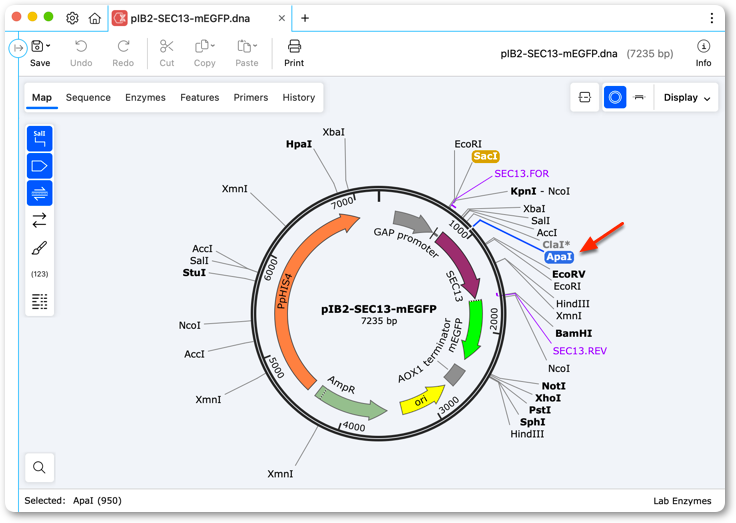Add a new tab with plus

(305, 18)
